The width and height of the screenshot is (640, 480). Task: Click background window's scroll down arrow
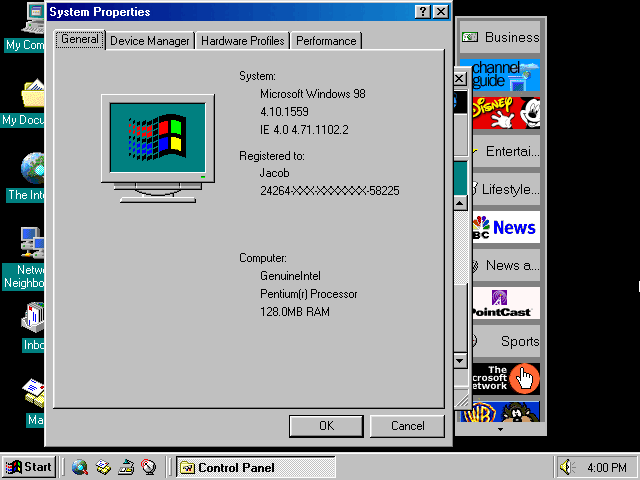click(460, 361)
